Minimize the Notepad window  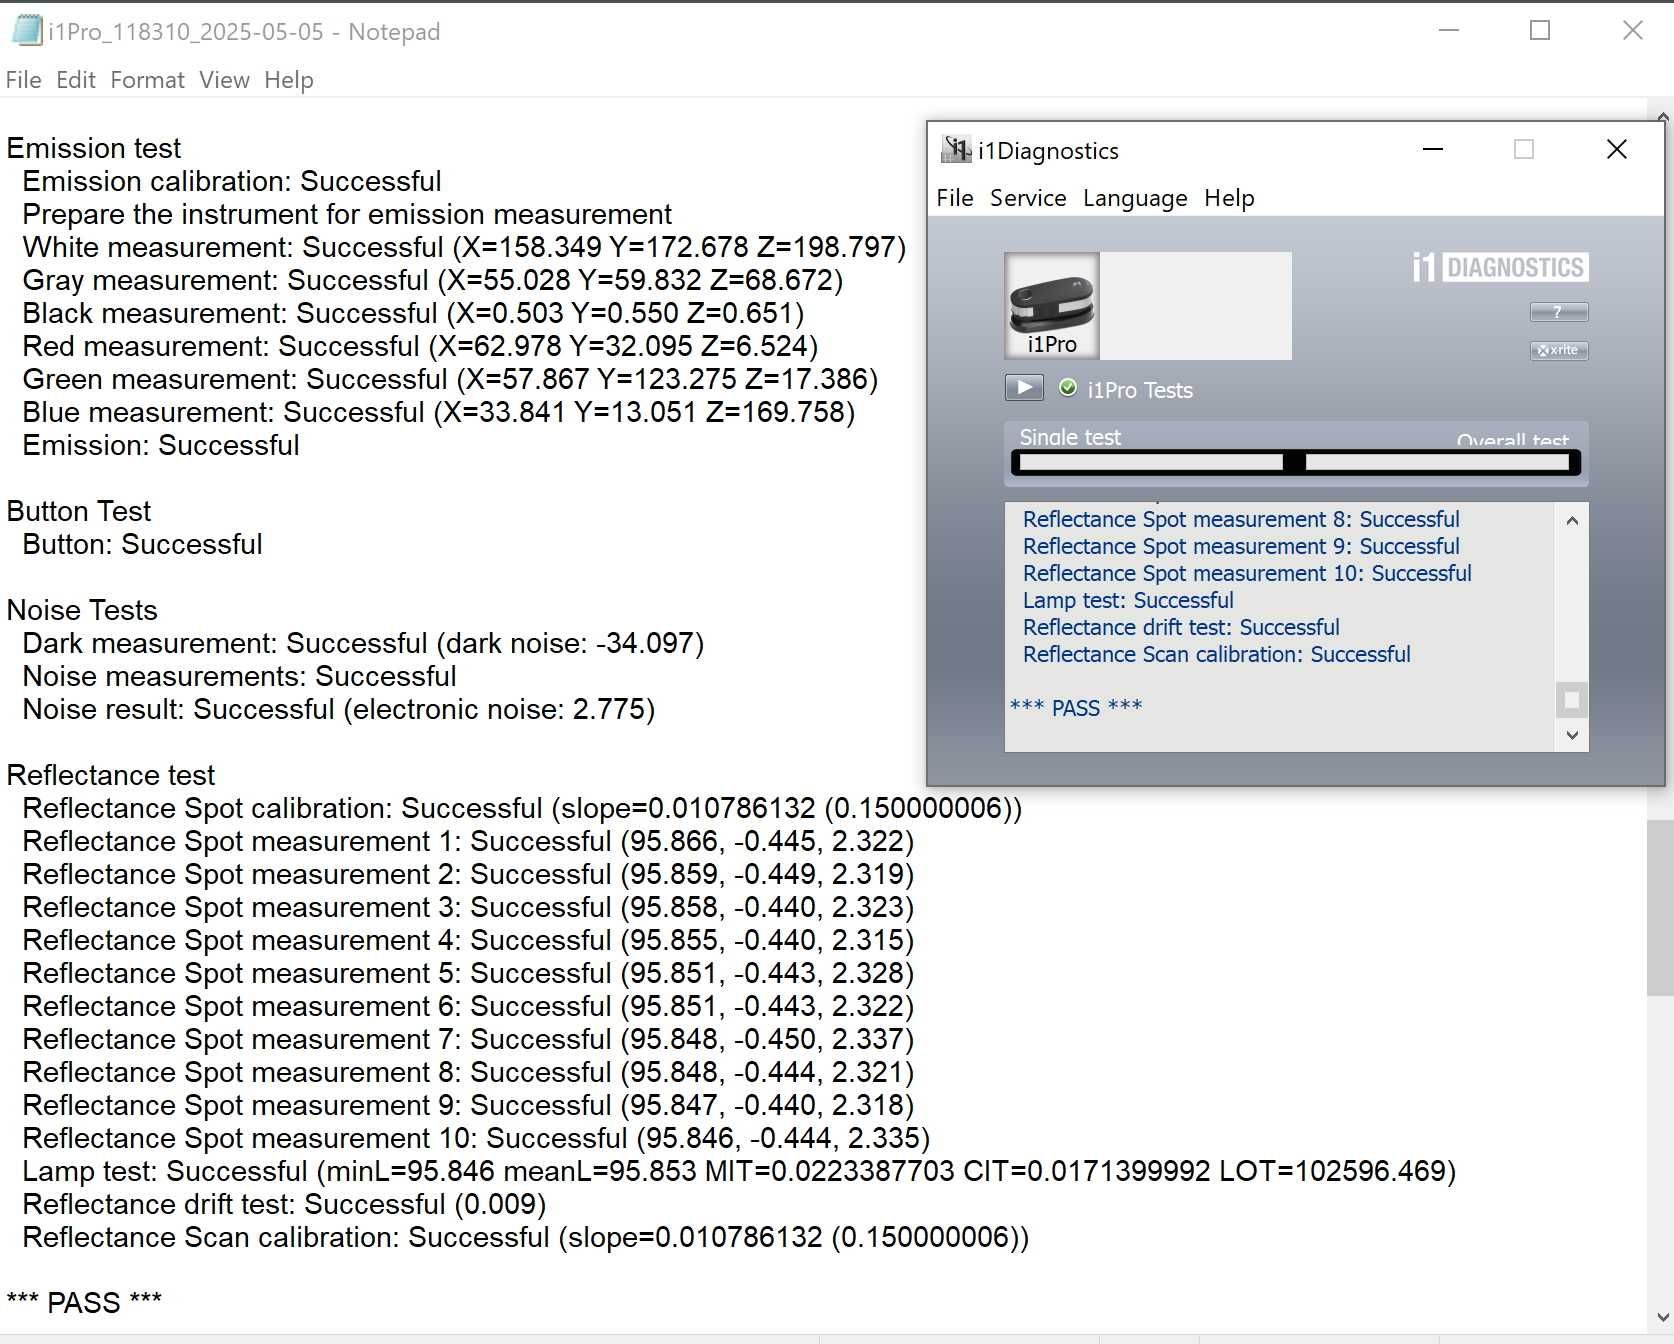1449,31
